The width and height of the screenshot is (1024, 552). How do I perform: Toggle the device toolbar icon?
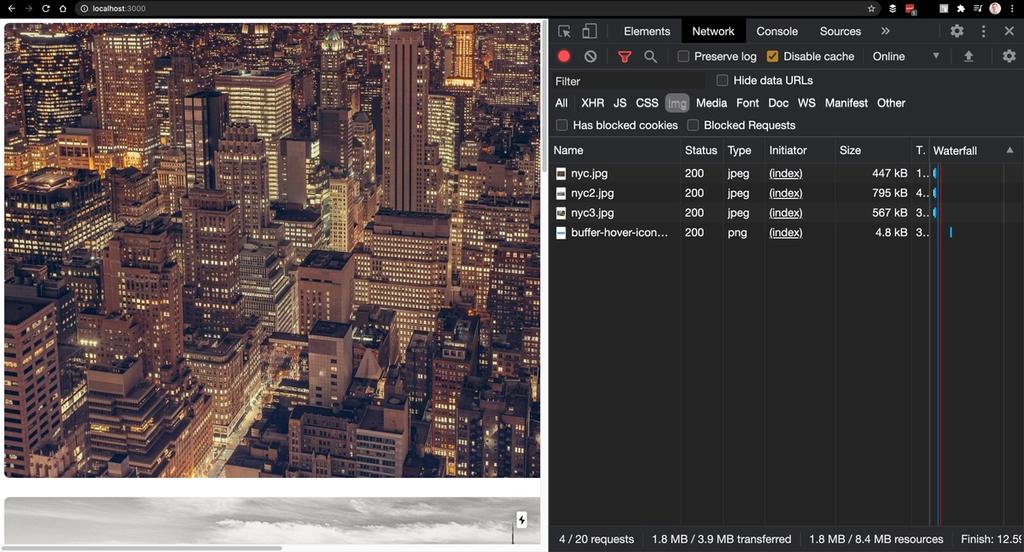(590, 31)
